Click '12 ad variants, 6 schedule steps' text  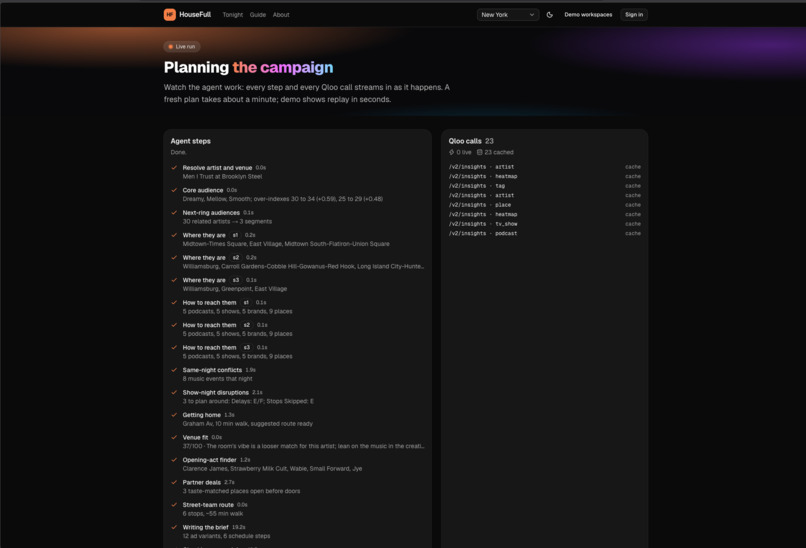tap(226, 536)
